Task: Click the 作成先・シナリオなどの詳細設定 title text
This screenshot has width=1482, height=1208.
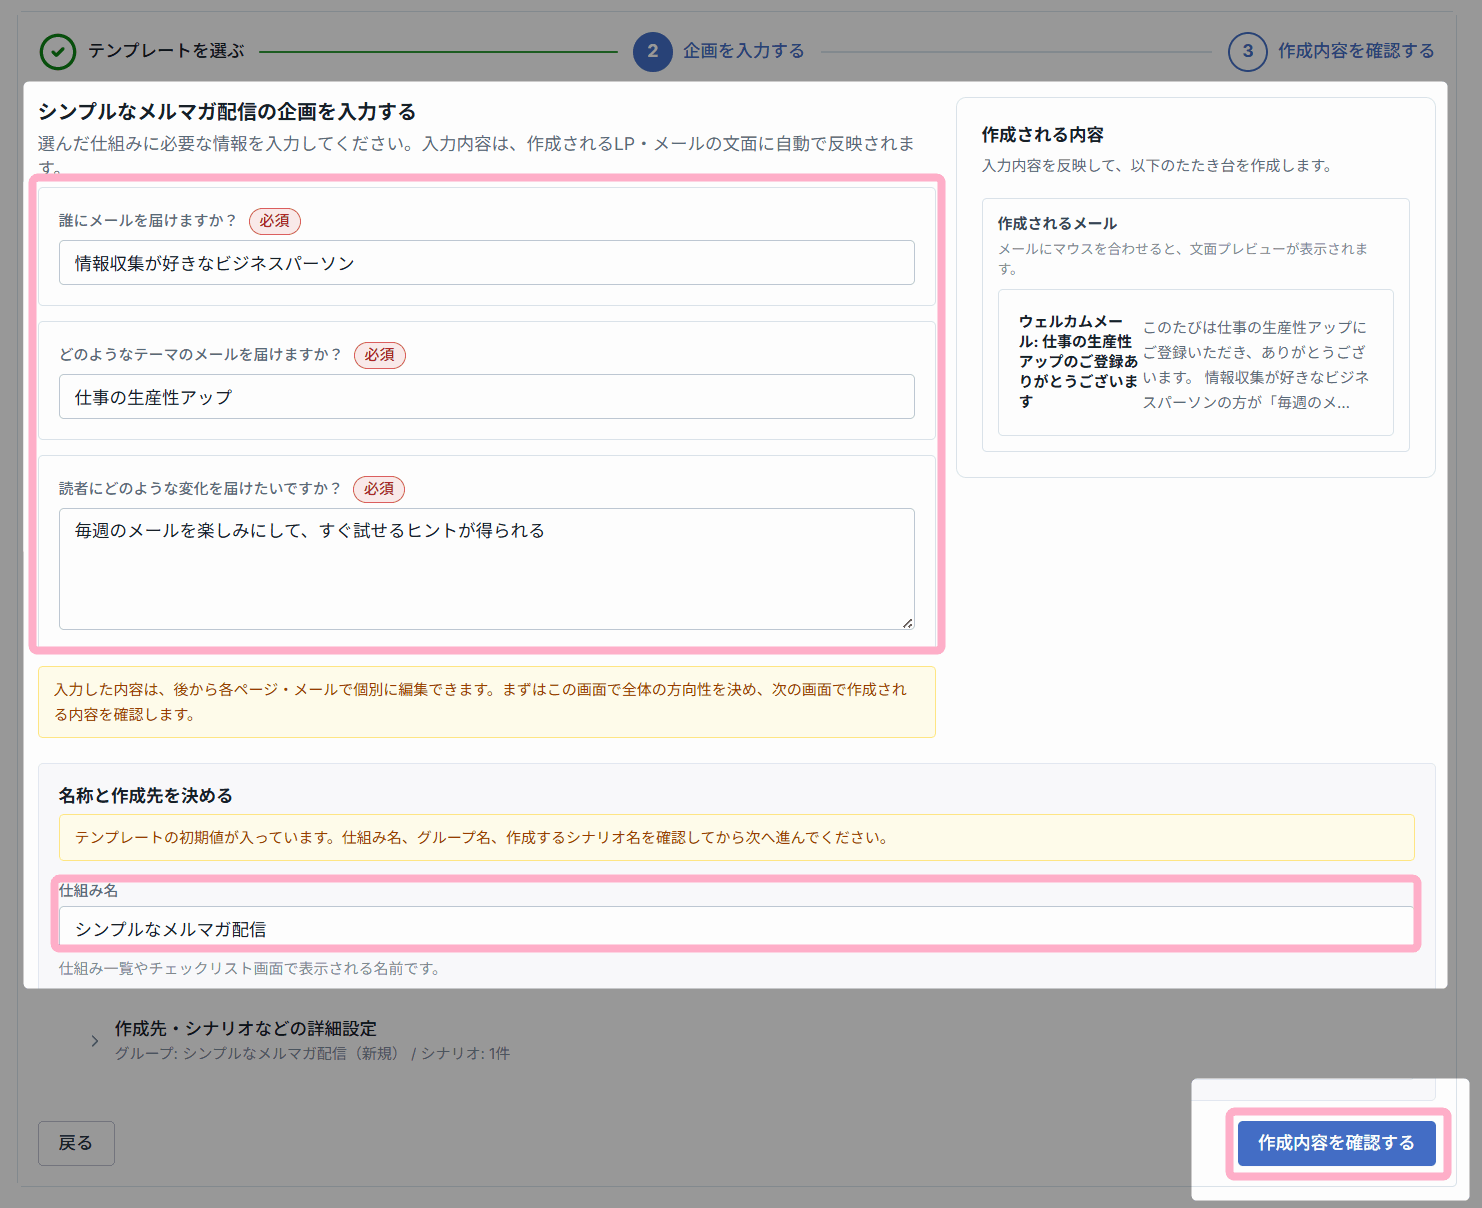Action: pyautogui.click(x=246, y=1028)
